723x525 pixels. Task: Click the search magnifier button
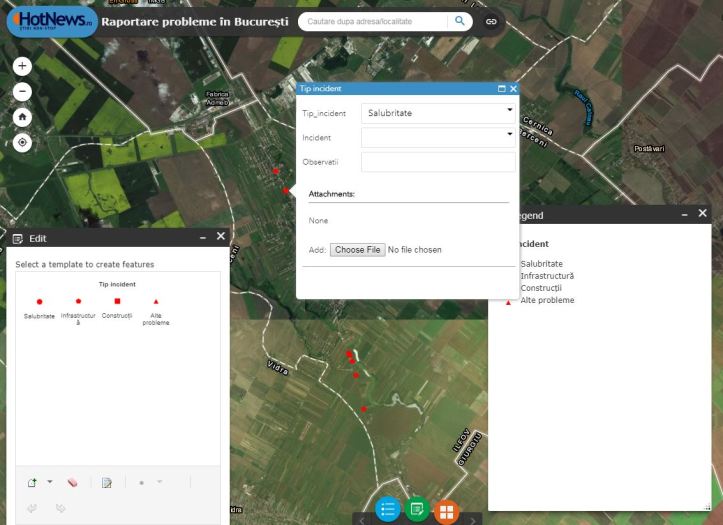click(459, 21)
